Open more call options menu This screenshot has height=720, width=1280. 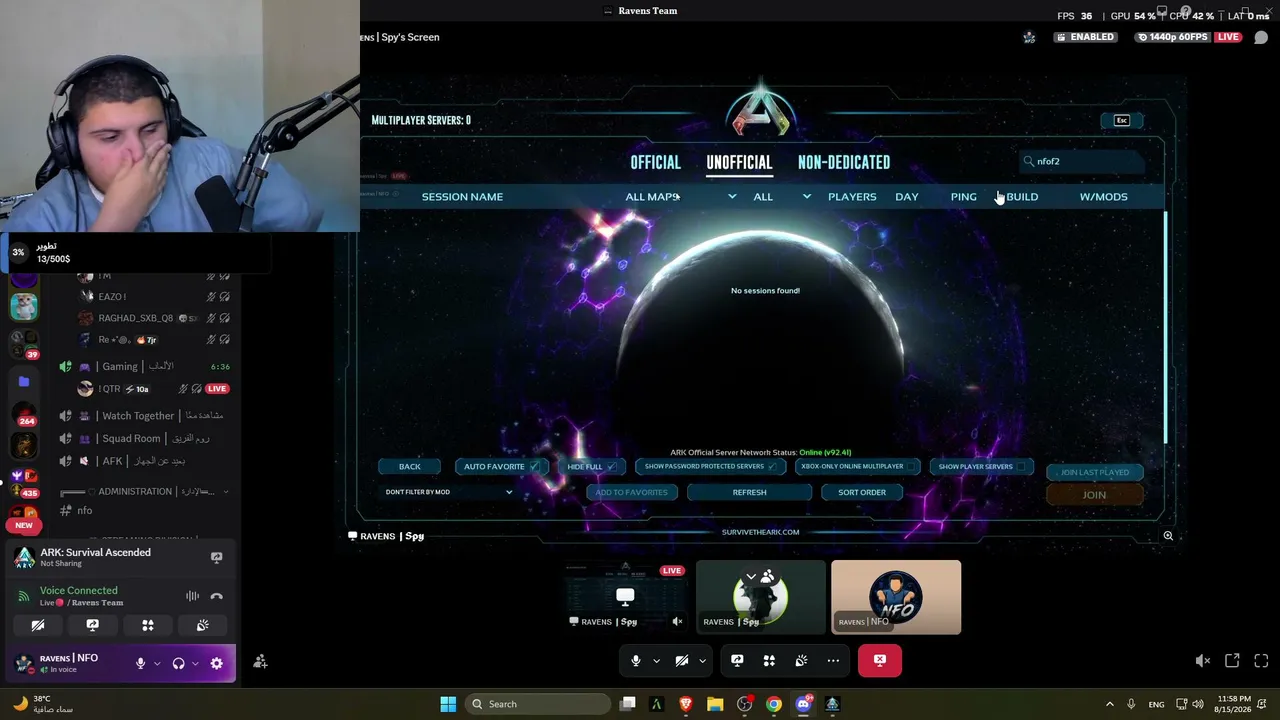(x=833, y=660)
